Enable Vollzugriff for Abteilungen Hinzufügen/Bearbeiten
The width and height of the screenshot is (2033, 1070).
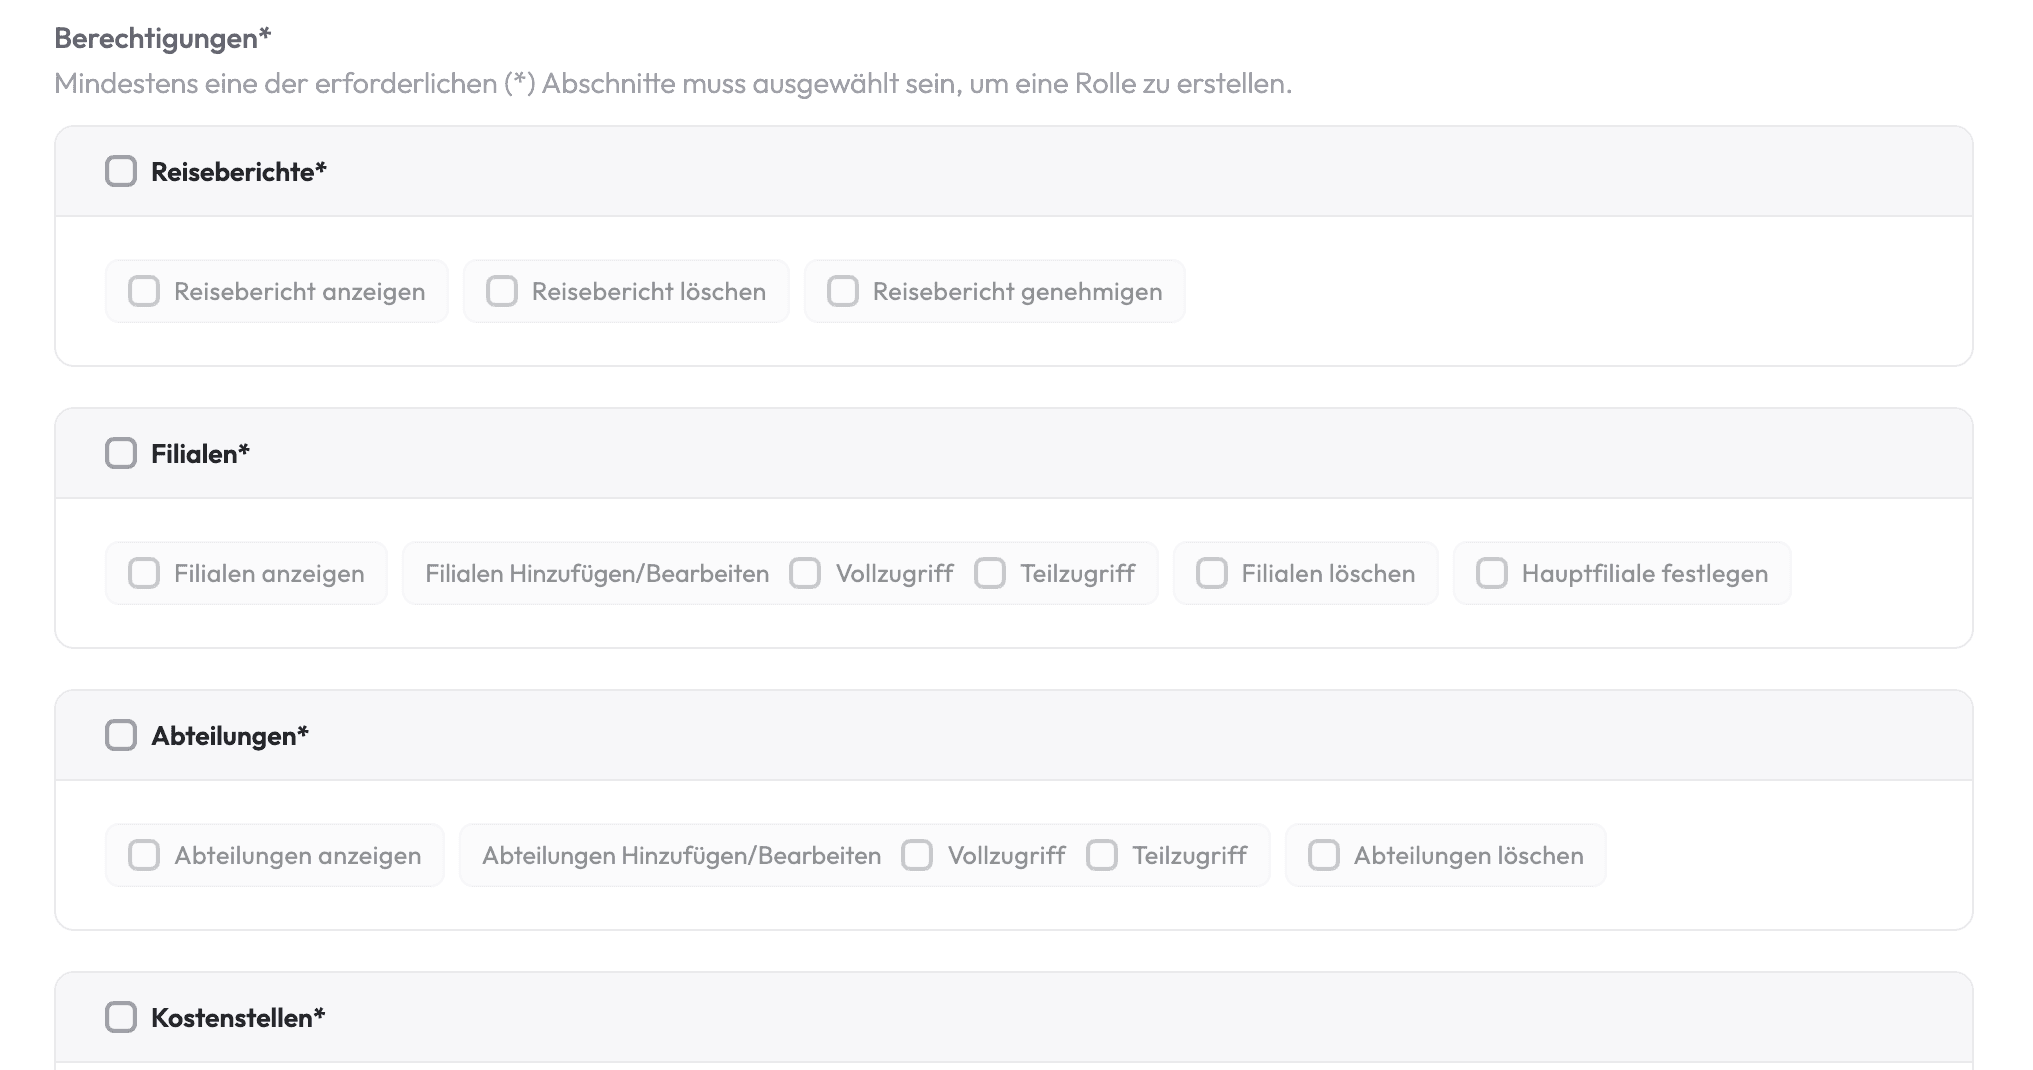[x=917, y=855]
